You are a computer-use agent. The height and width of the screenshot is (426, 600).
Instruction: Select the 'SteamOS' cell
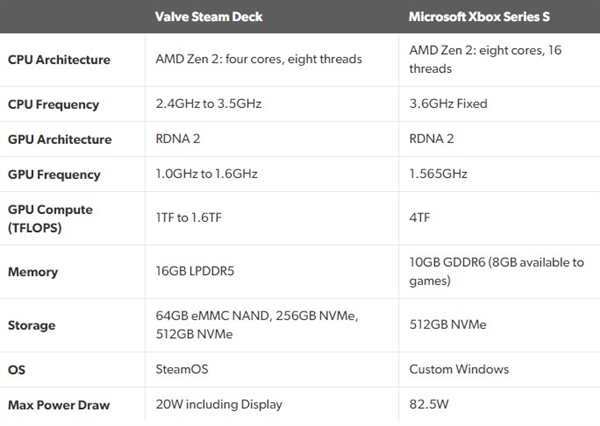tap(182, 369)
